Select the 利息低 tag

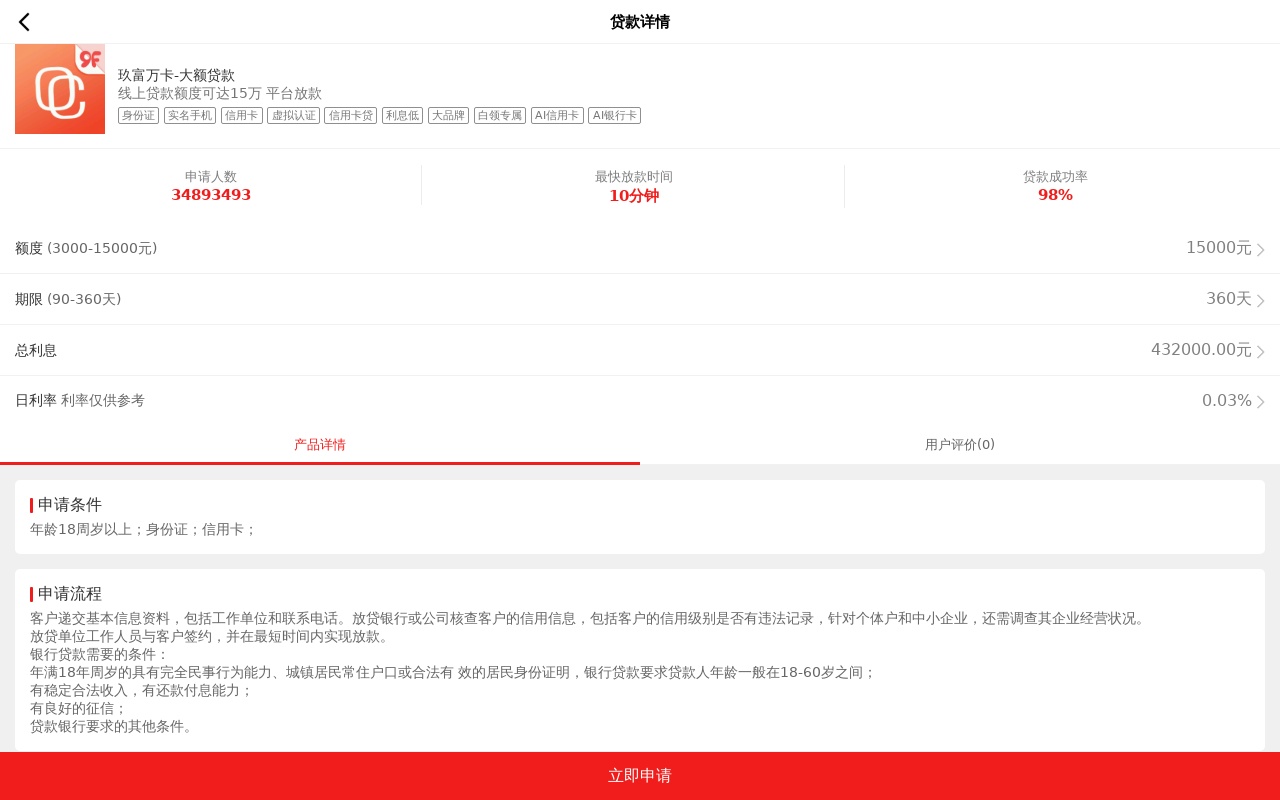coord(403,115)
